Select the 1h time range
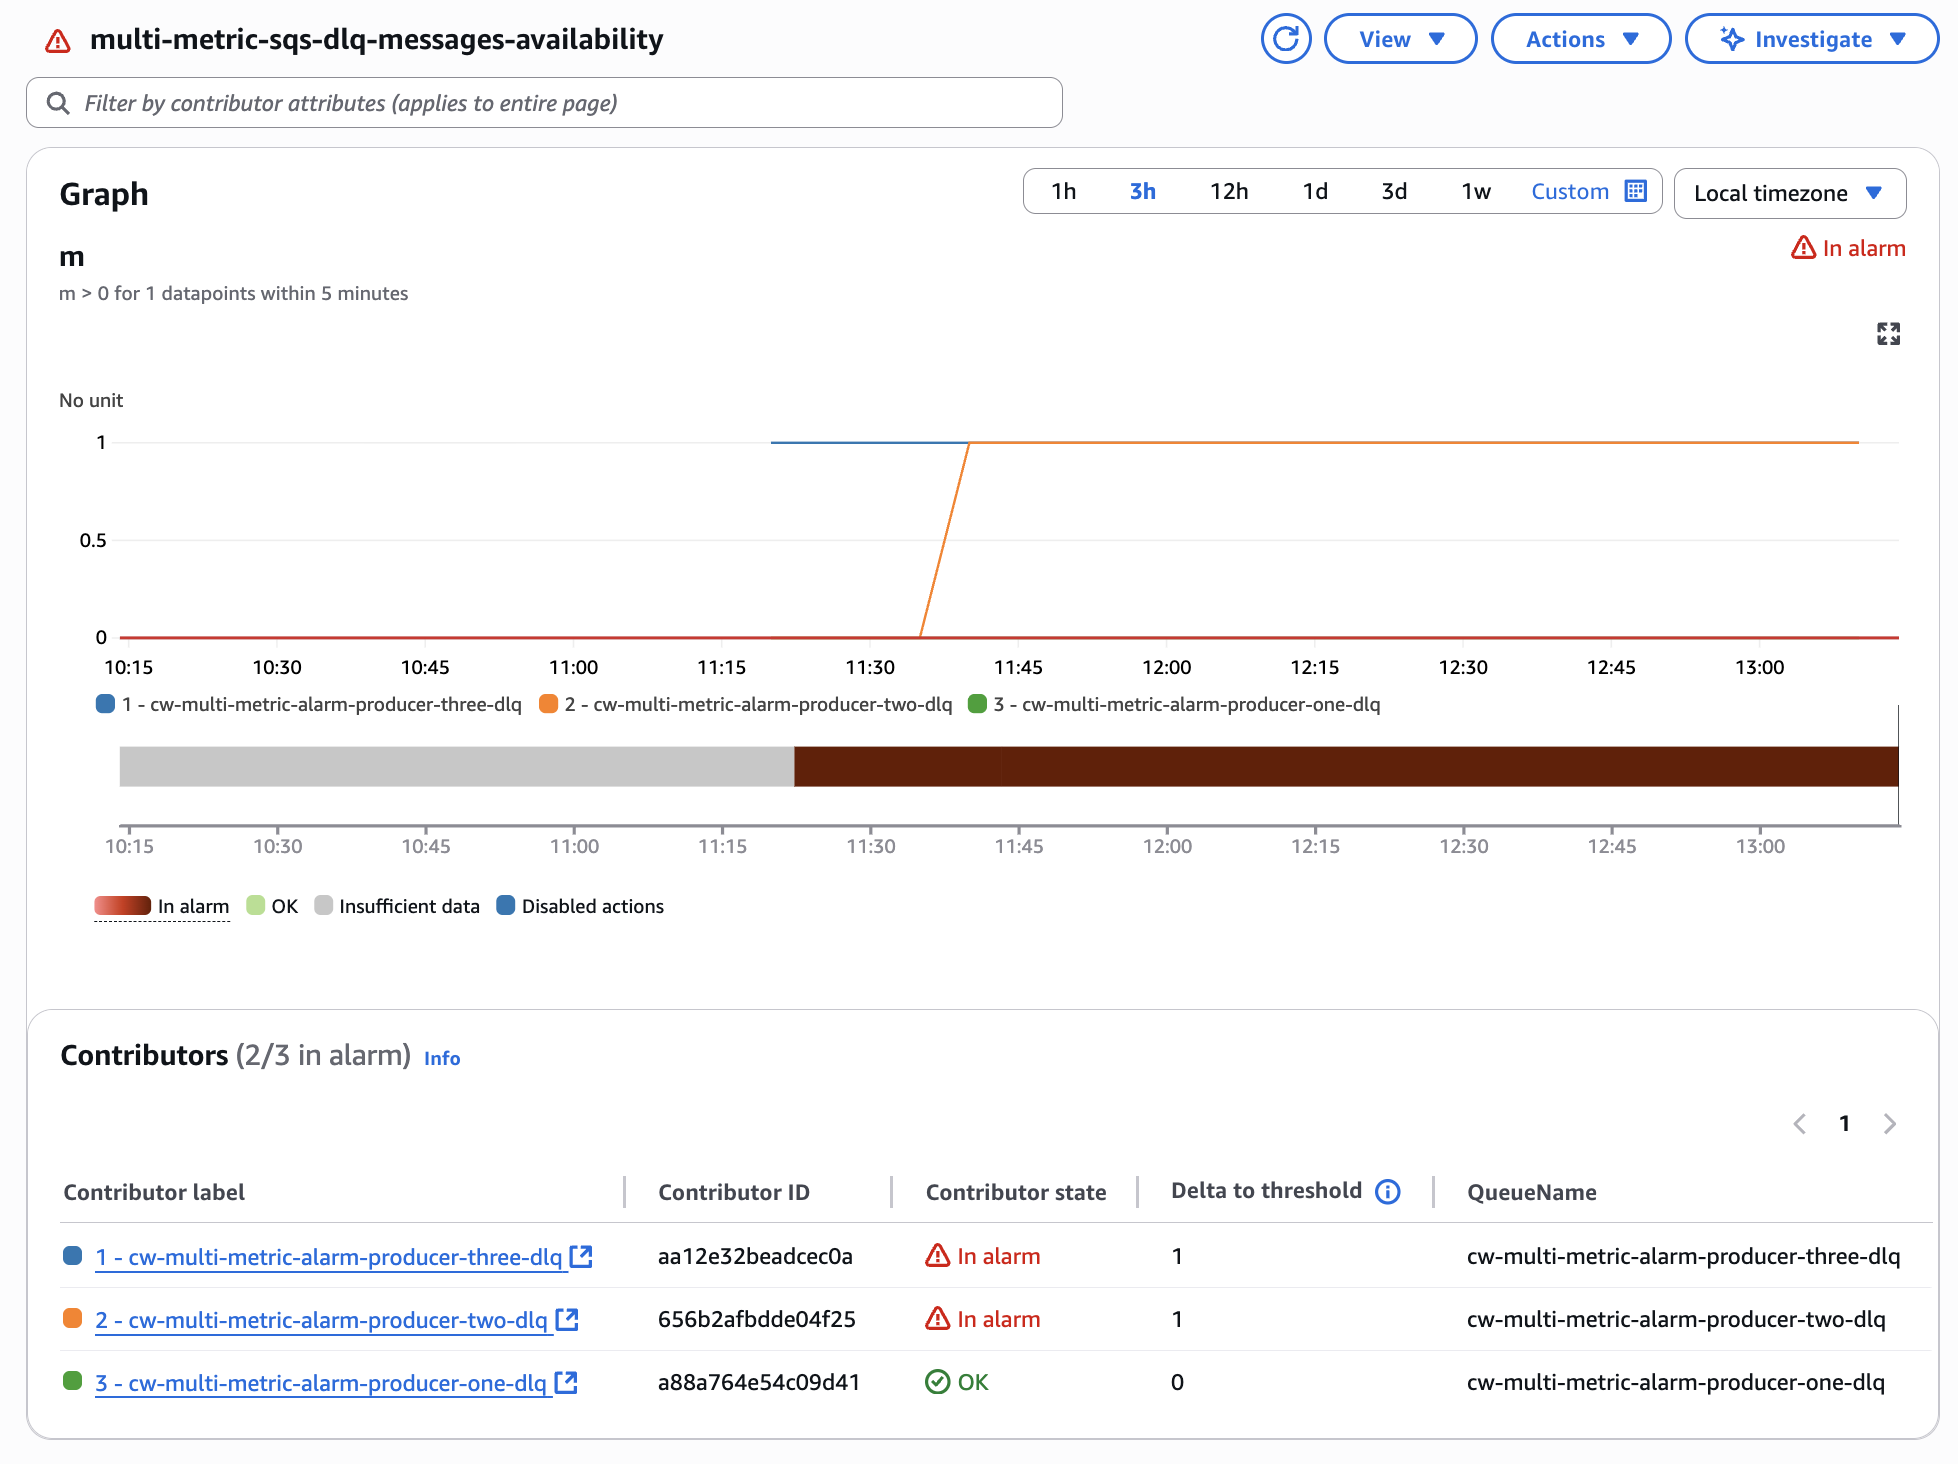 [x=1064, y=191]
